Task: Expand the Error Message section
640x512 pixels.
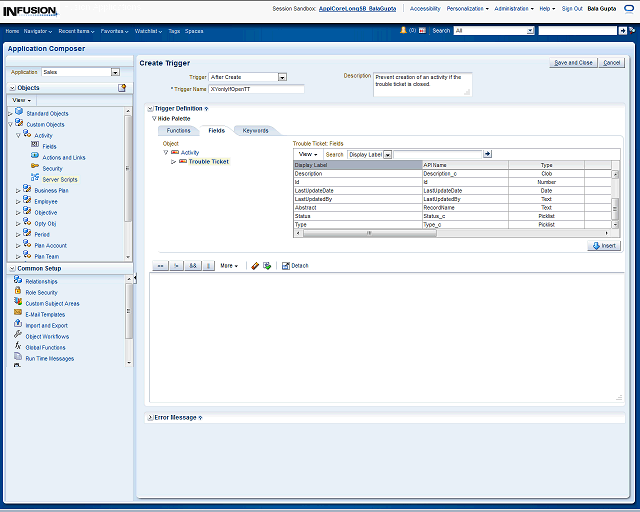Action: coord(150,417)
